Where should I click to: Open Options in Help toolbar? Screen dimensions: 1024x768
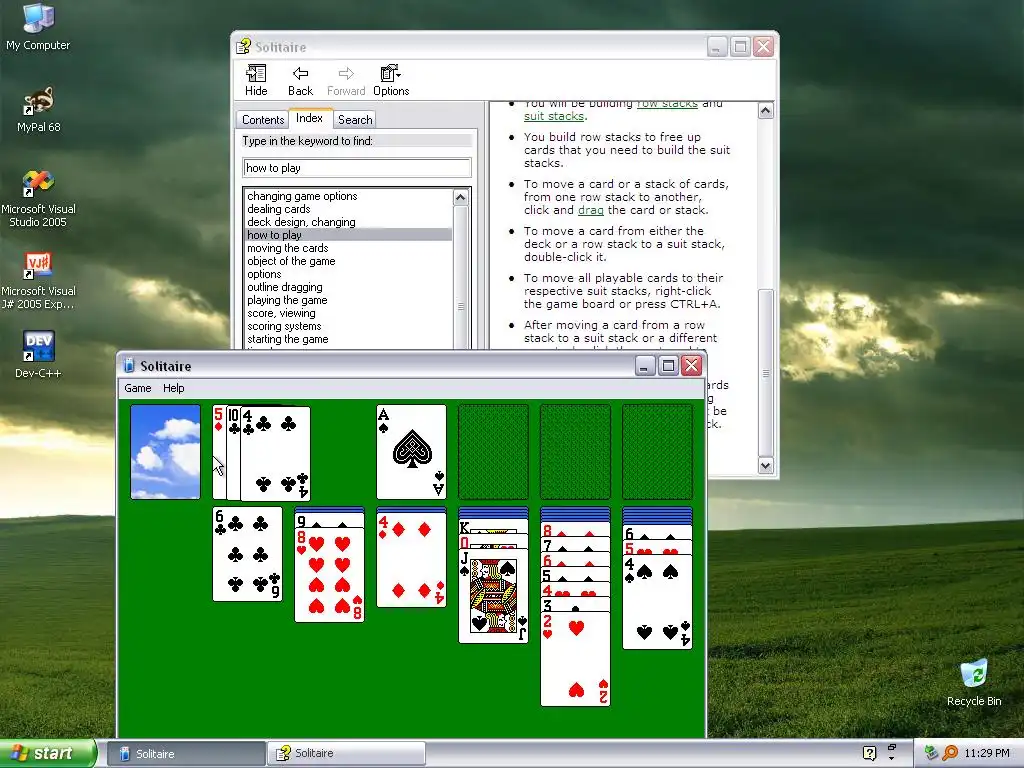391,80
